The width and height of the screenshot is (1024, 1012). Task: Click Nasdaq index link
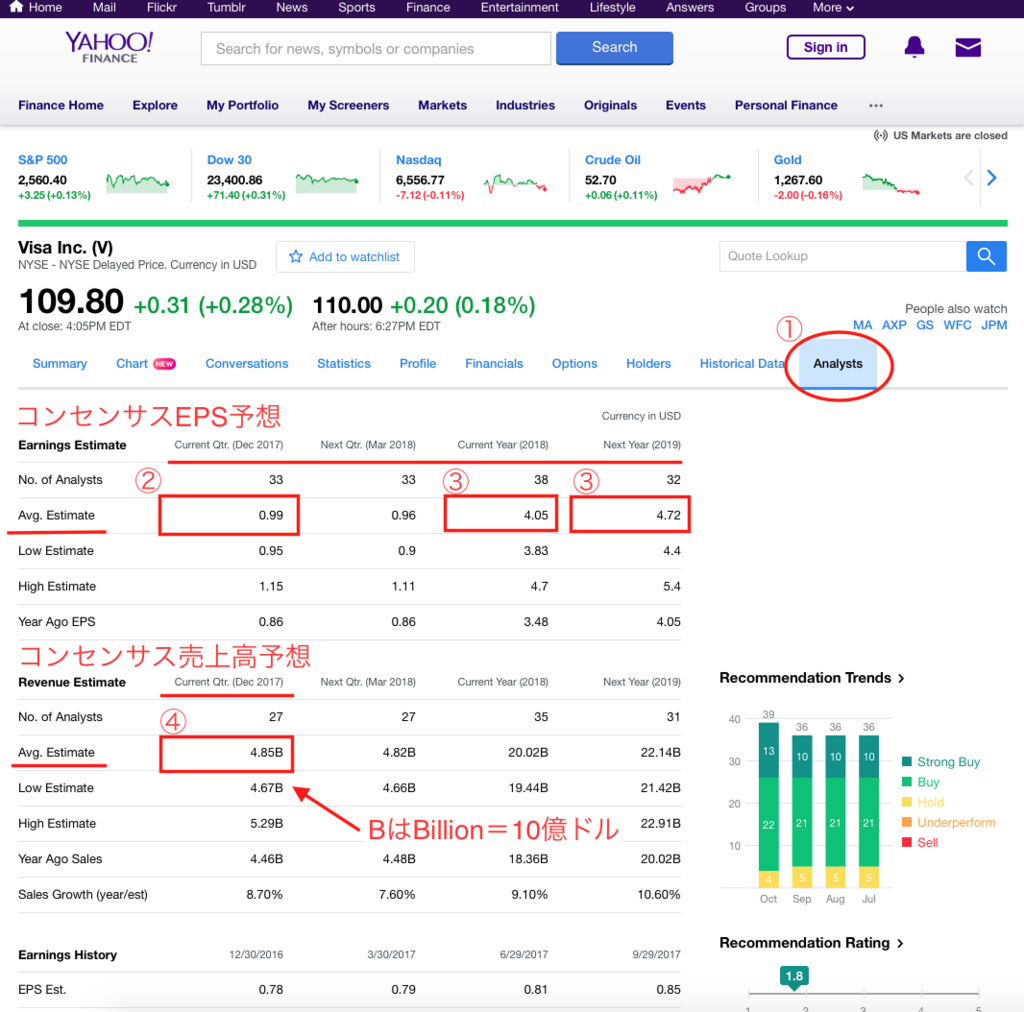[x=419, y=160]
